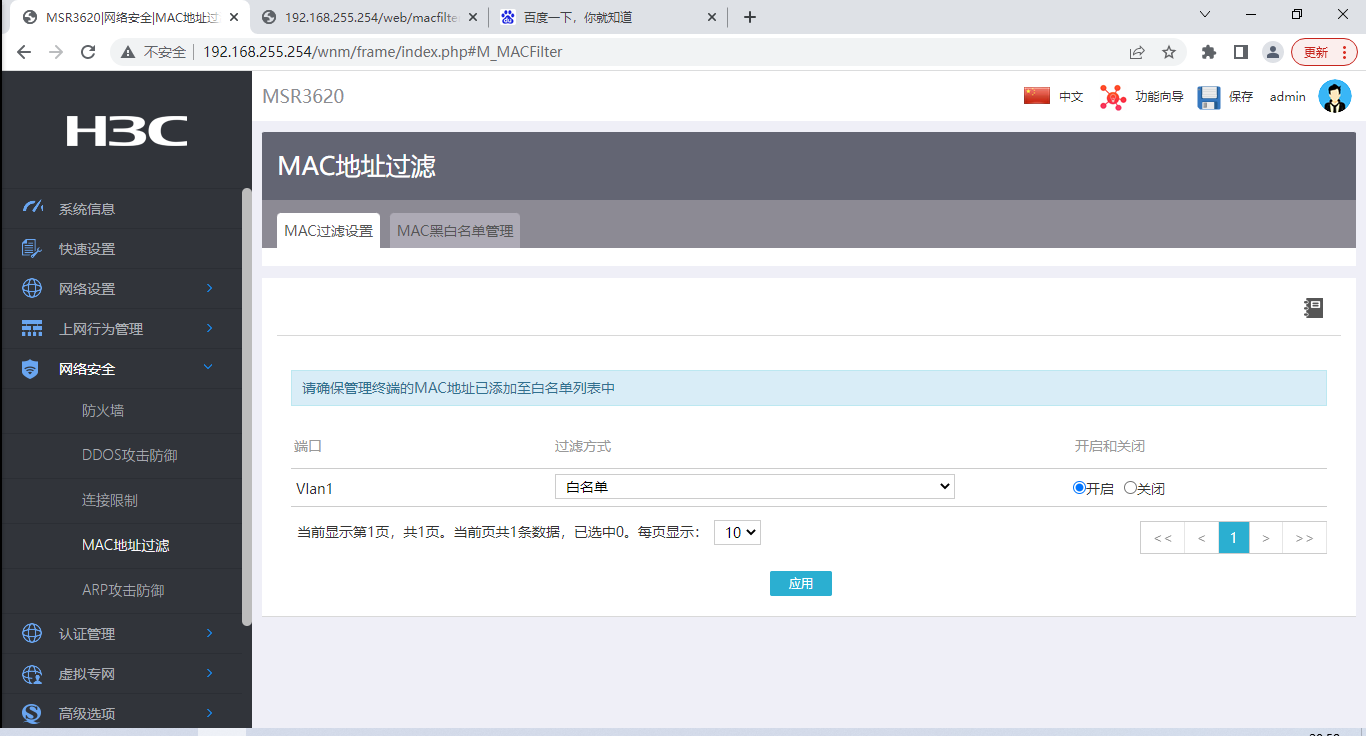Screen dimensions: 1366x736
Task: Click the 快速设置 sidebar icon
Action: 32,249
